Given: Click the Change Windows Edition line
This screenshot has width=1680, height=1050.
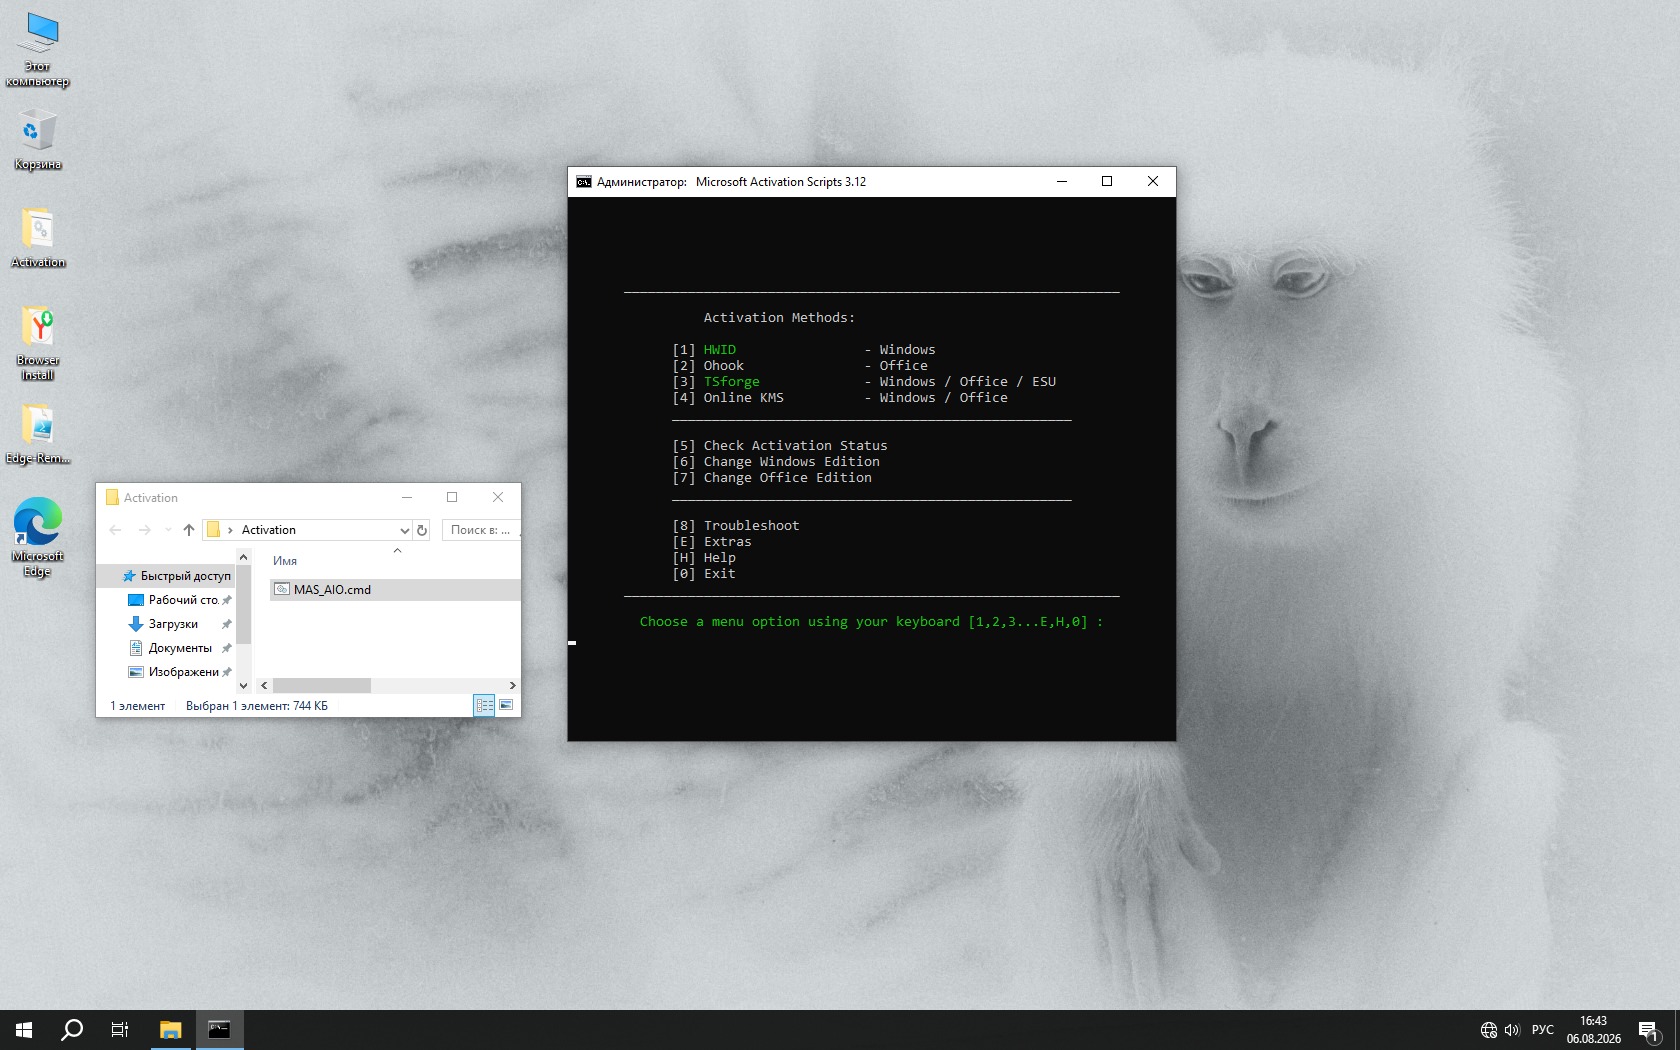Looking at the screenshot, I should coord(776,462).
